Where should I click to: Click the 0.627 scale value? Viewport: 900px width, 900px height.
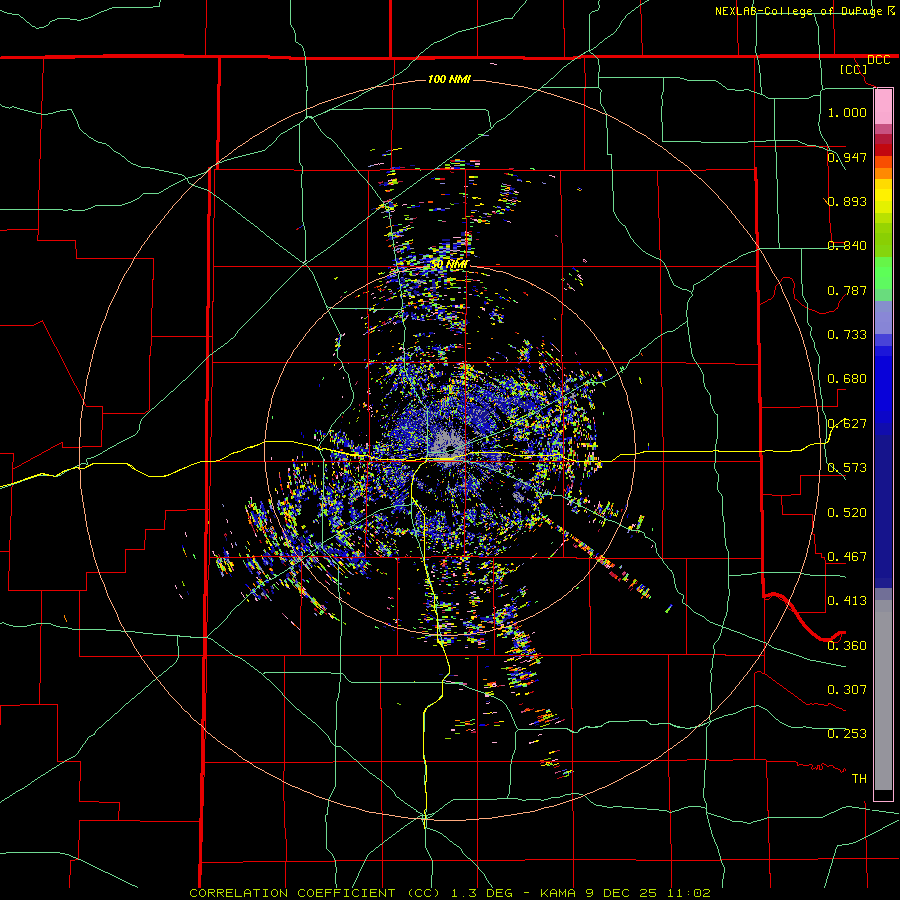(847, 424)
